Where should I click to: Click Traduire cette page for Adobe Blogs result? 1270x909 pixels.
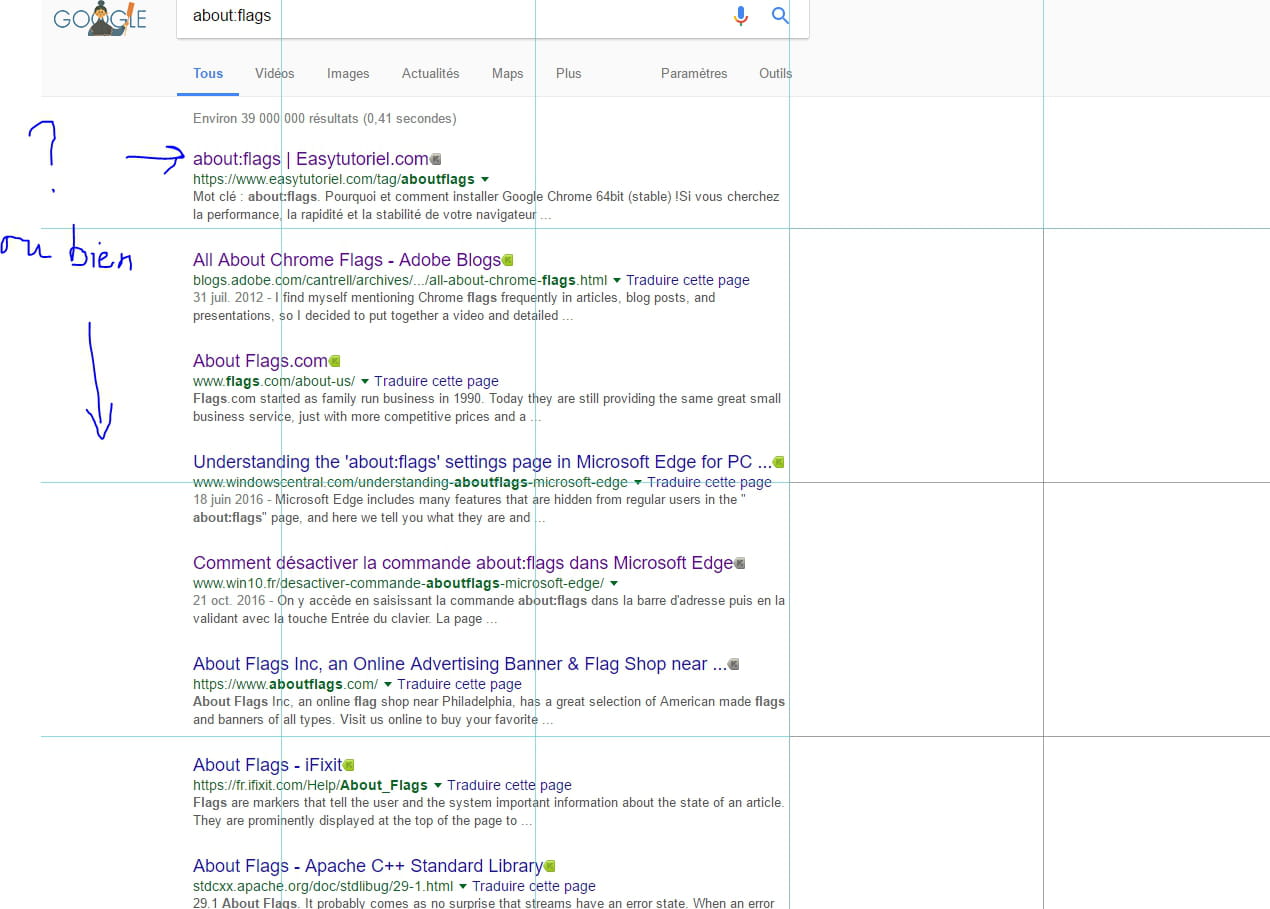pos(688,281)
